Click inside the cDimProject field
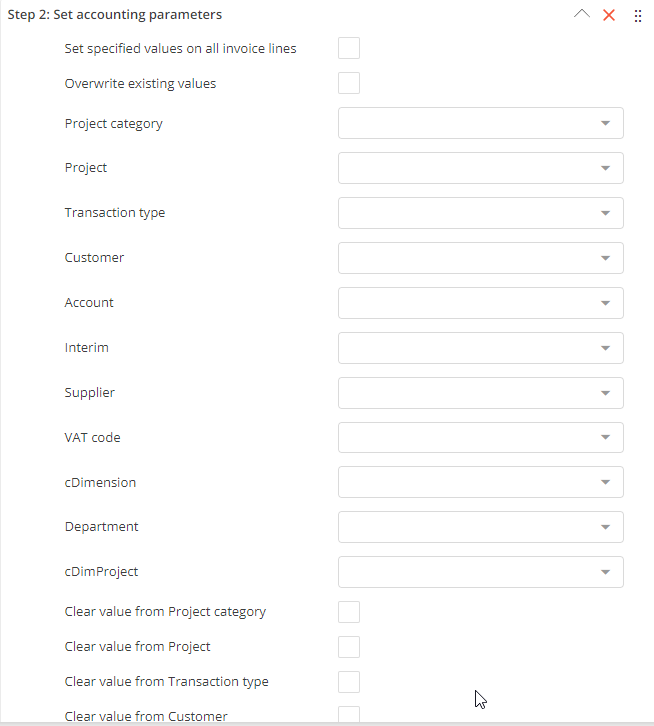Viewport: 654px width, 726px height. [468, 572]
